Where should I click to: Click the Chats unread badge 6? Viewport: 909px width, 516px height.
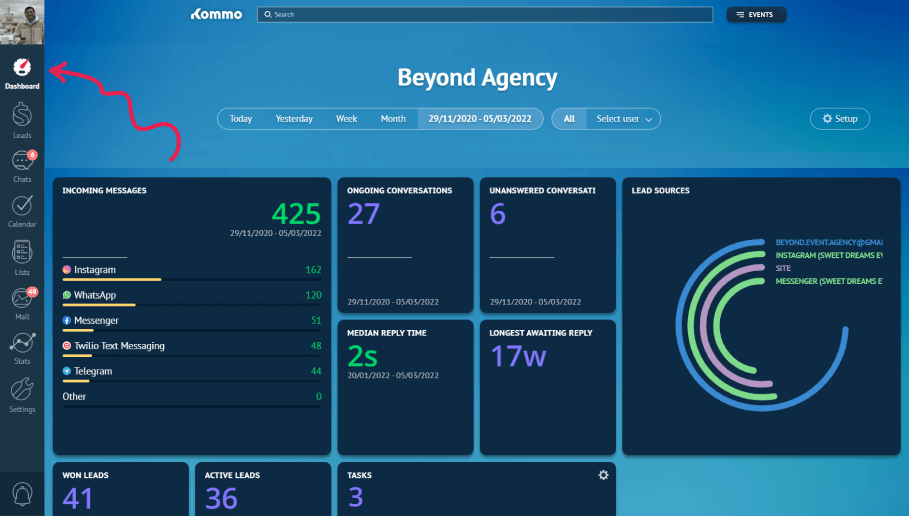coord(32,155)
